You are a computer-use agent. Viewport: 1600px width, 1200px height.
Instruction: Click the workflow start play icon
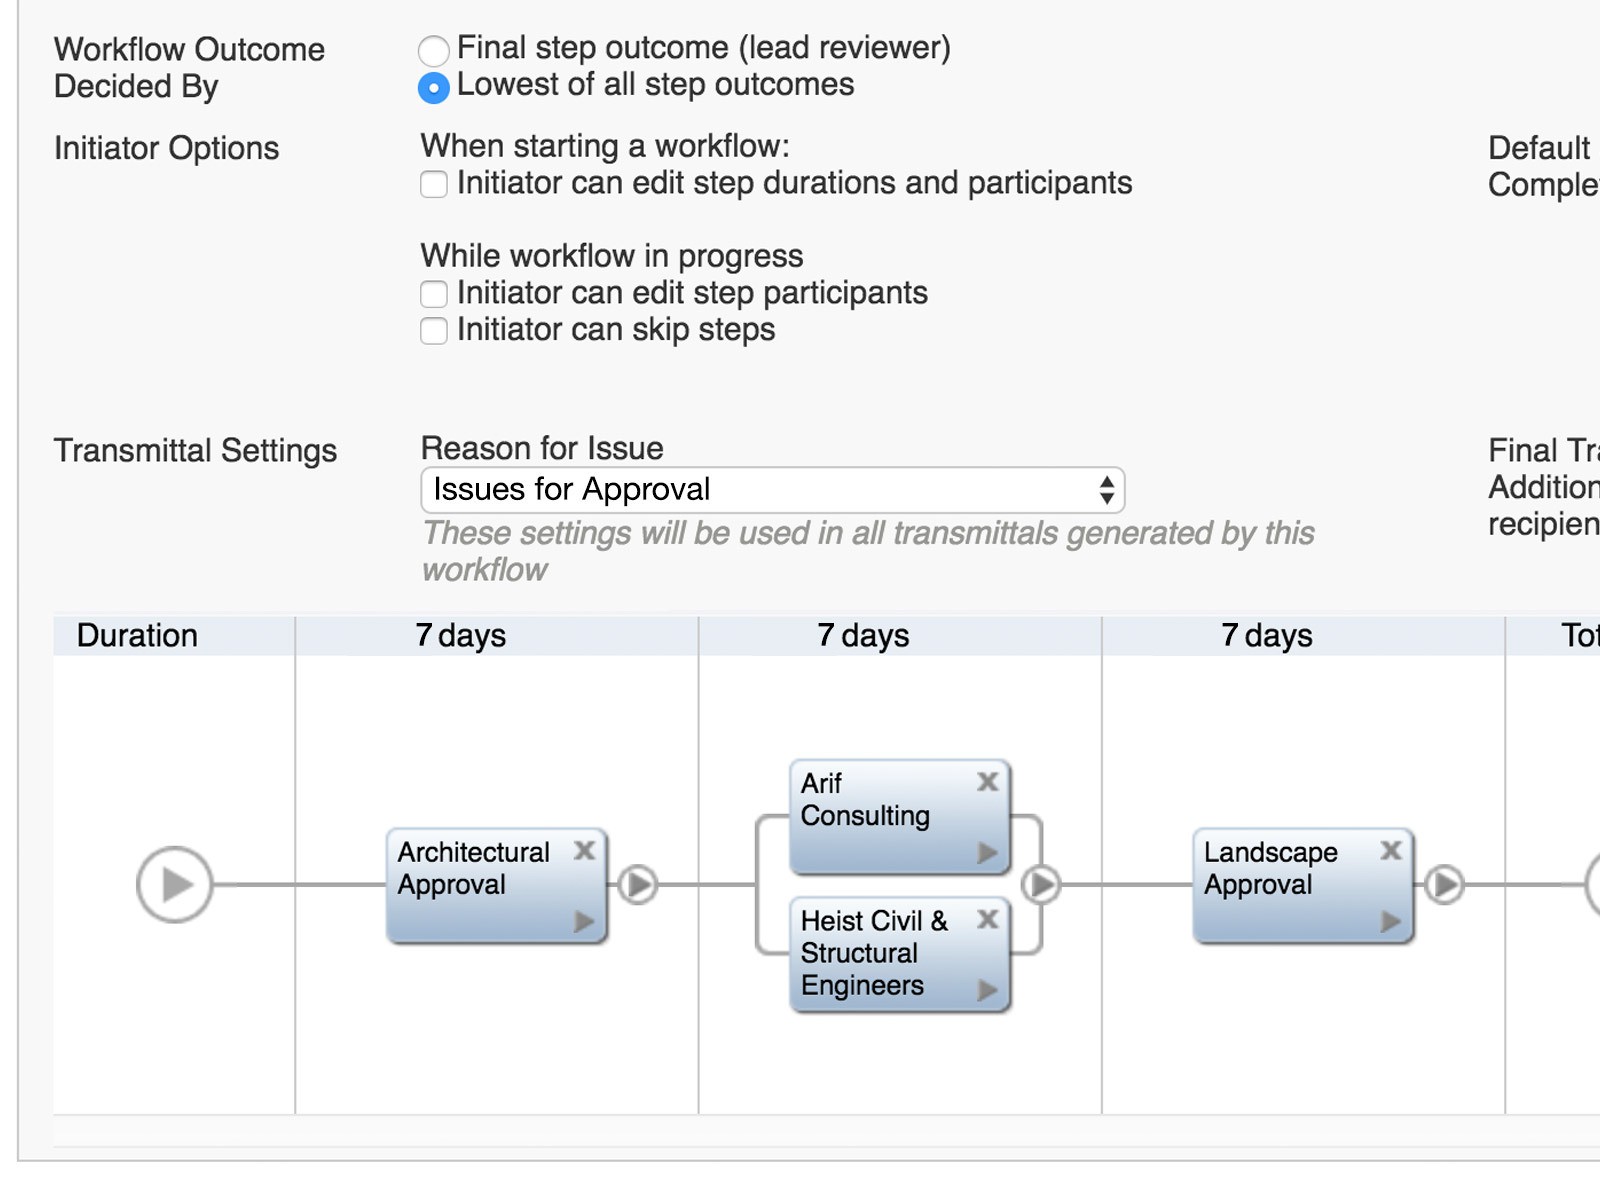pyautogui.click(x=175, y=885)
